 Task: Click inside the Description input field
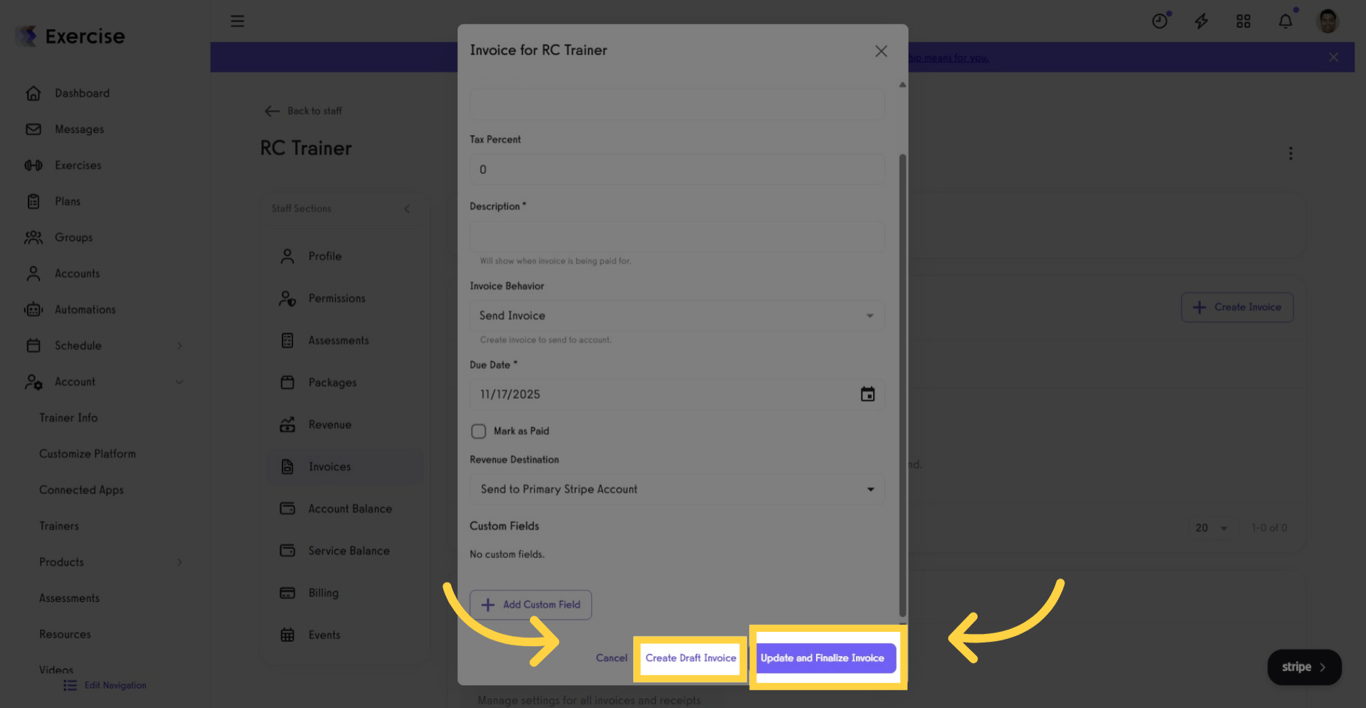[677, 236]
